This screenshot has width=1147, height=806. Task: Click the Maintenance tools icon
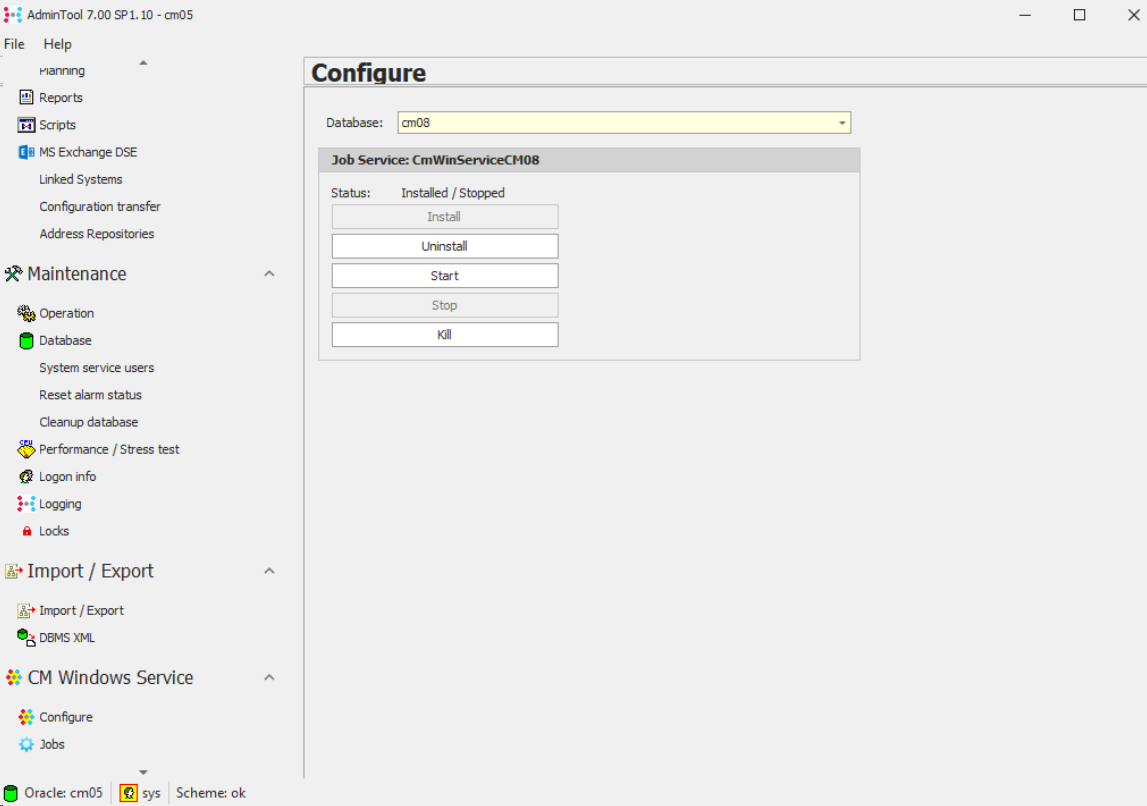(x=13, y=274)
